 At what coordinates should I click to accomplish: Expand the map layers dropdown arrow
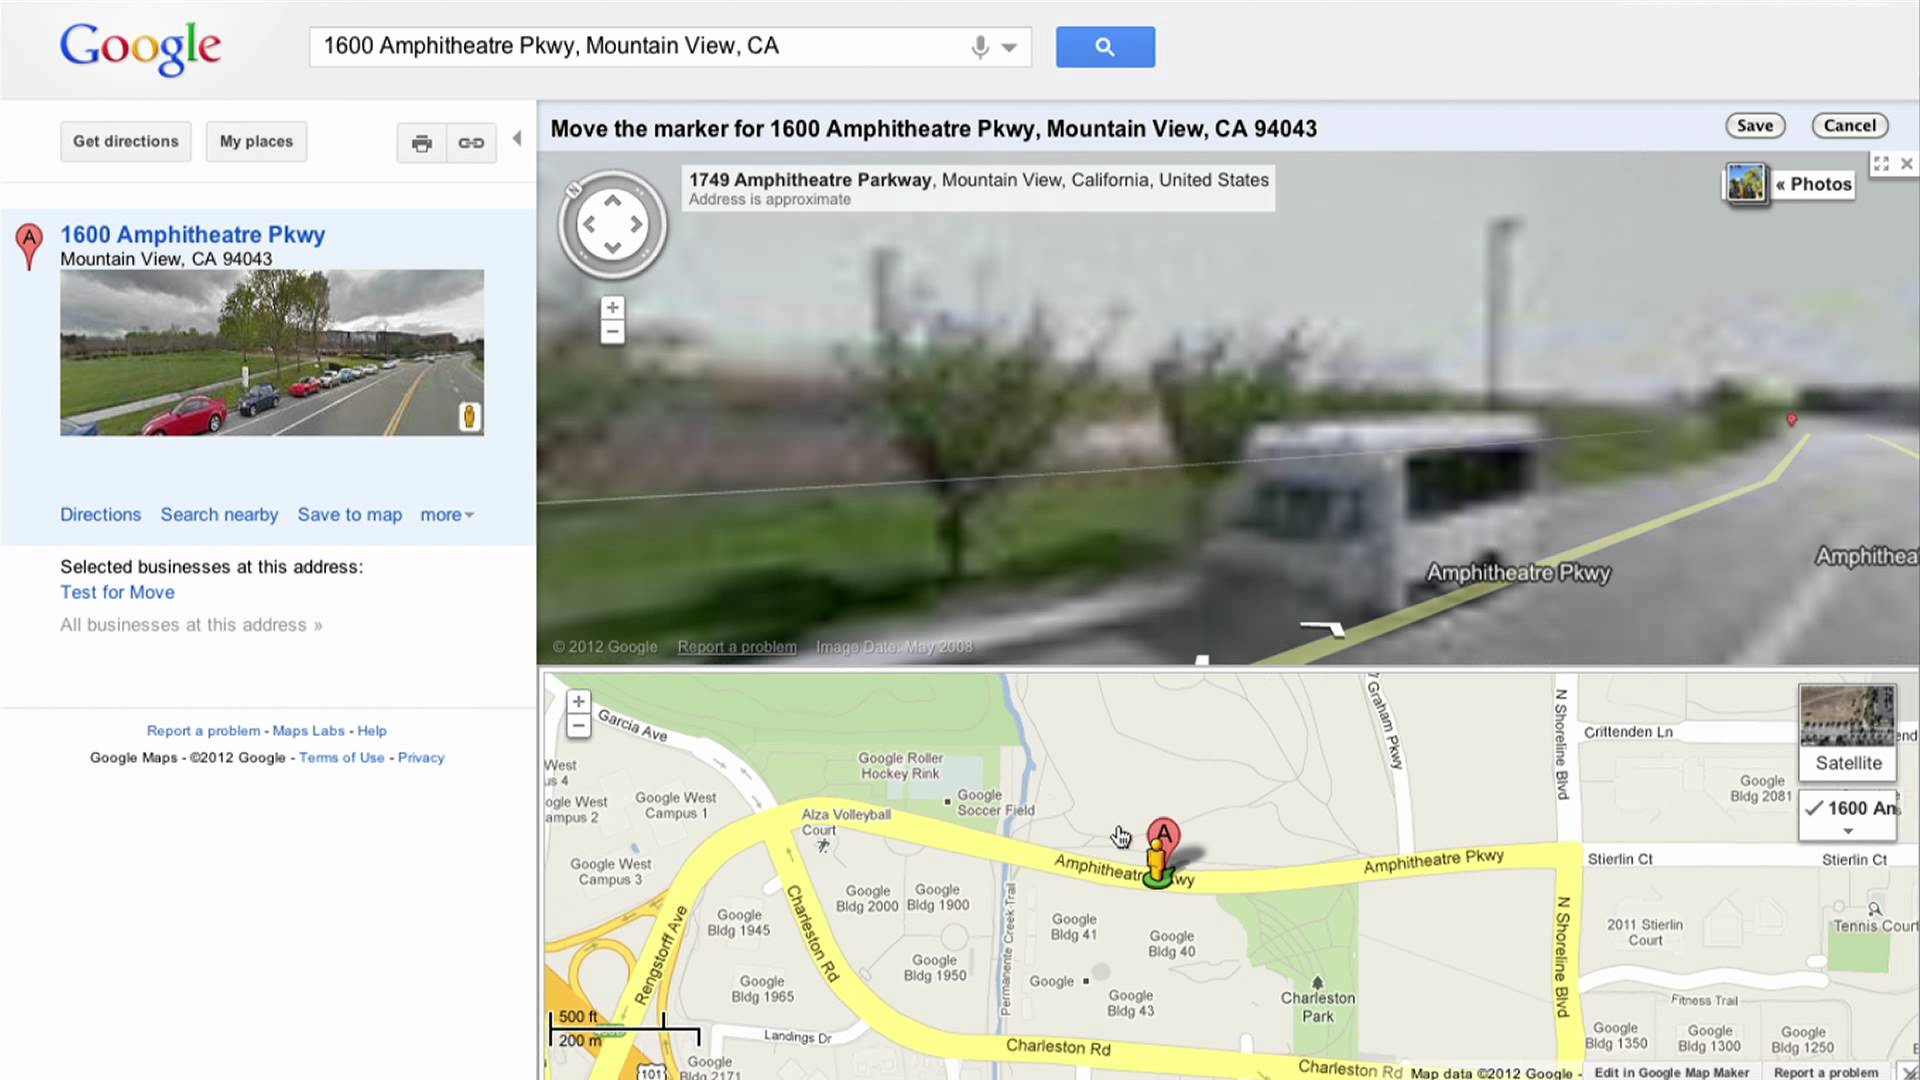pos(1848,831)
